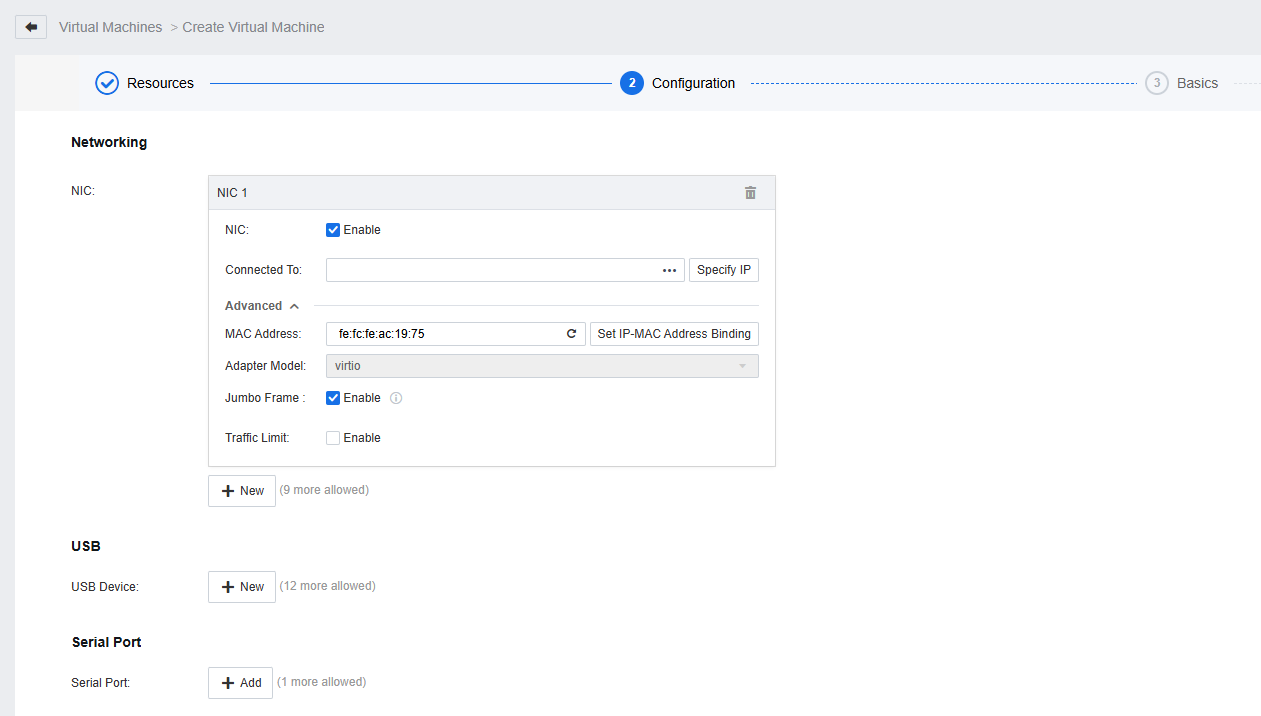Click the Networking section heading

(109, 142)
